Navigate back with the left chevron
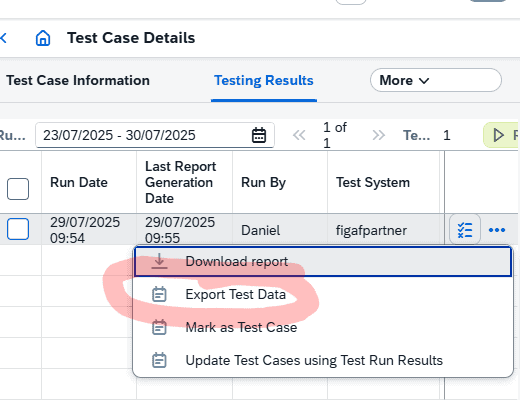Screen dimensions: 520x400 click(3, 38)
